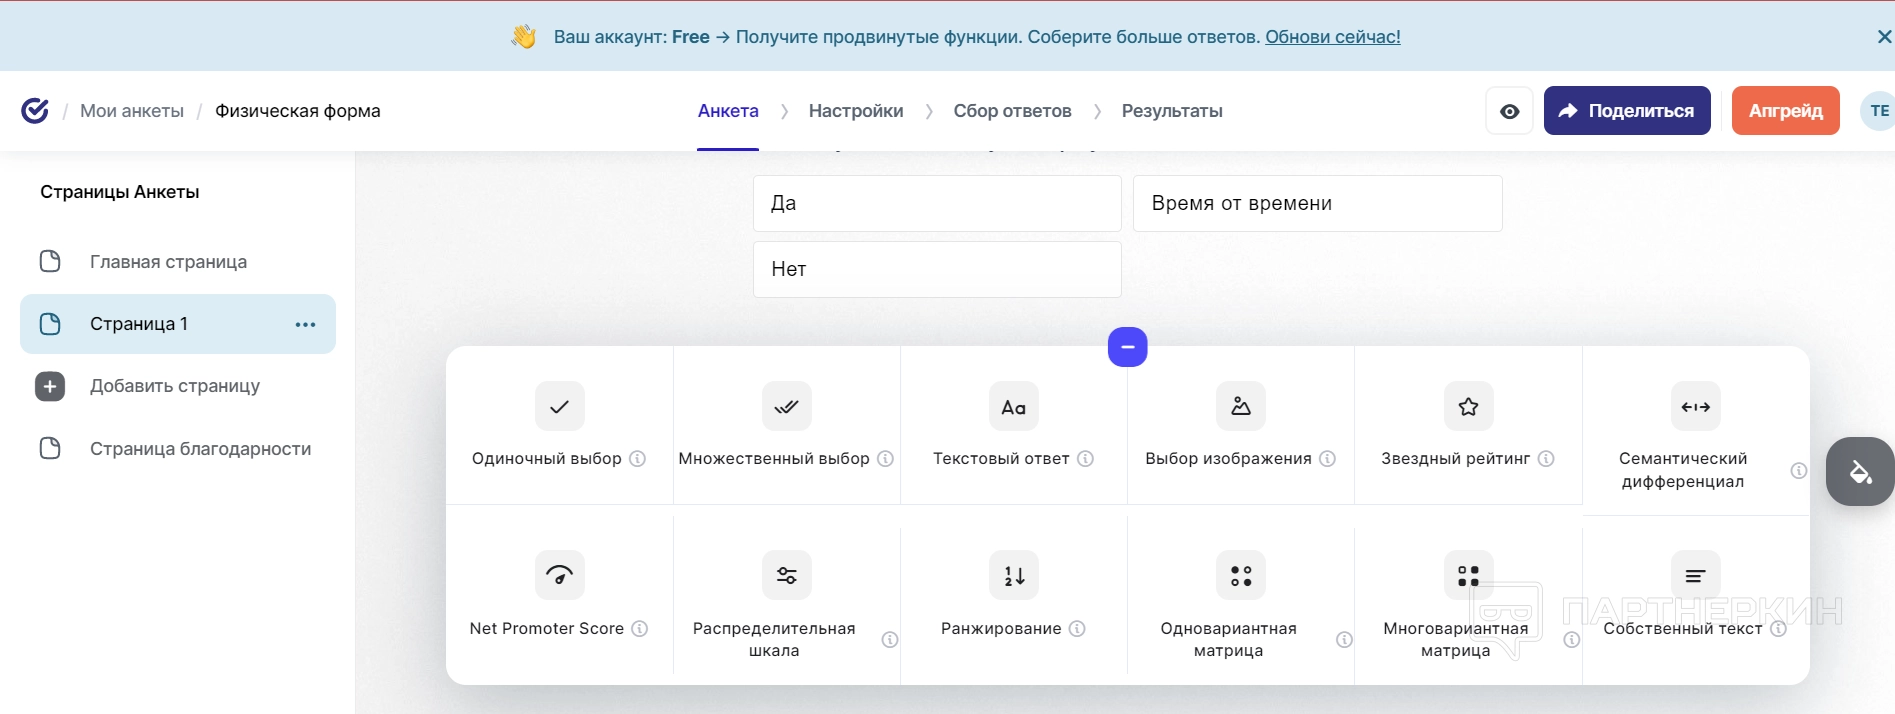Select the Star rating (Звездный рейтинг) icon
Image resolution: width=1895 pixels, height=714 pixels.
[1468, 407]
